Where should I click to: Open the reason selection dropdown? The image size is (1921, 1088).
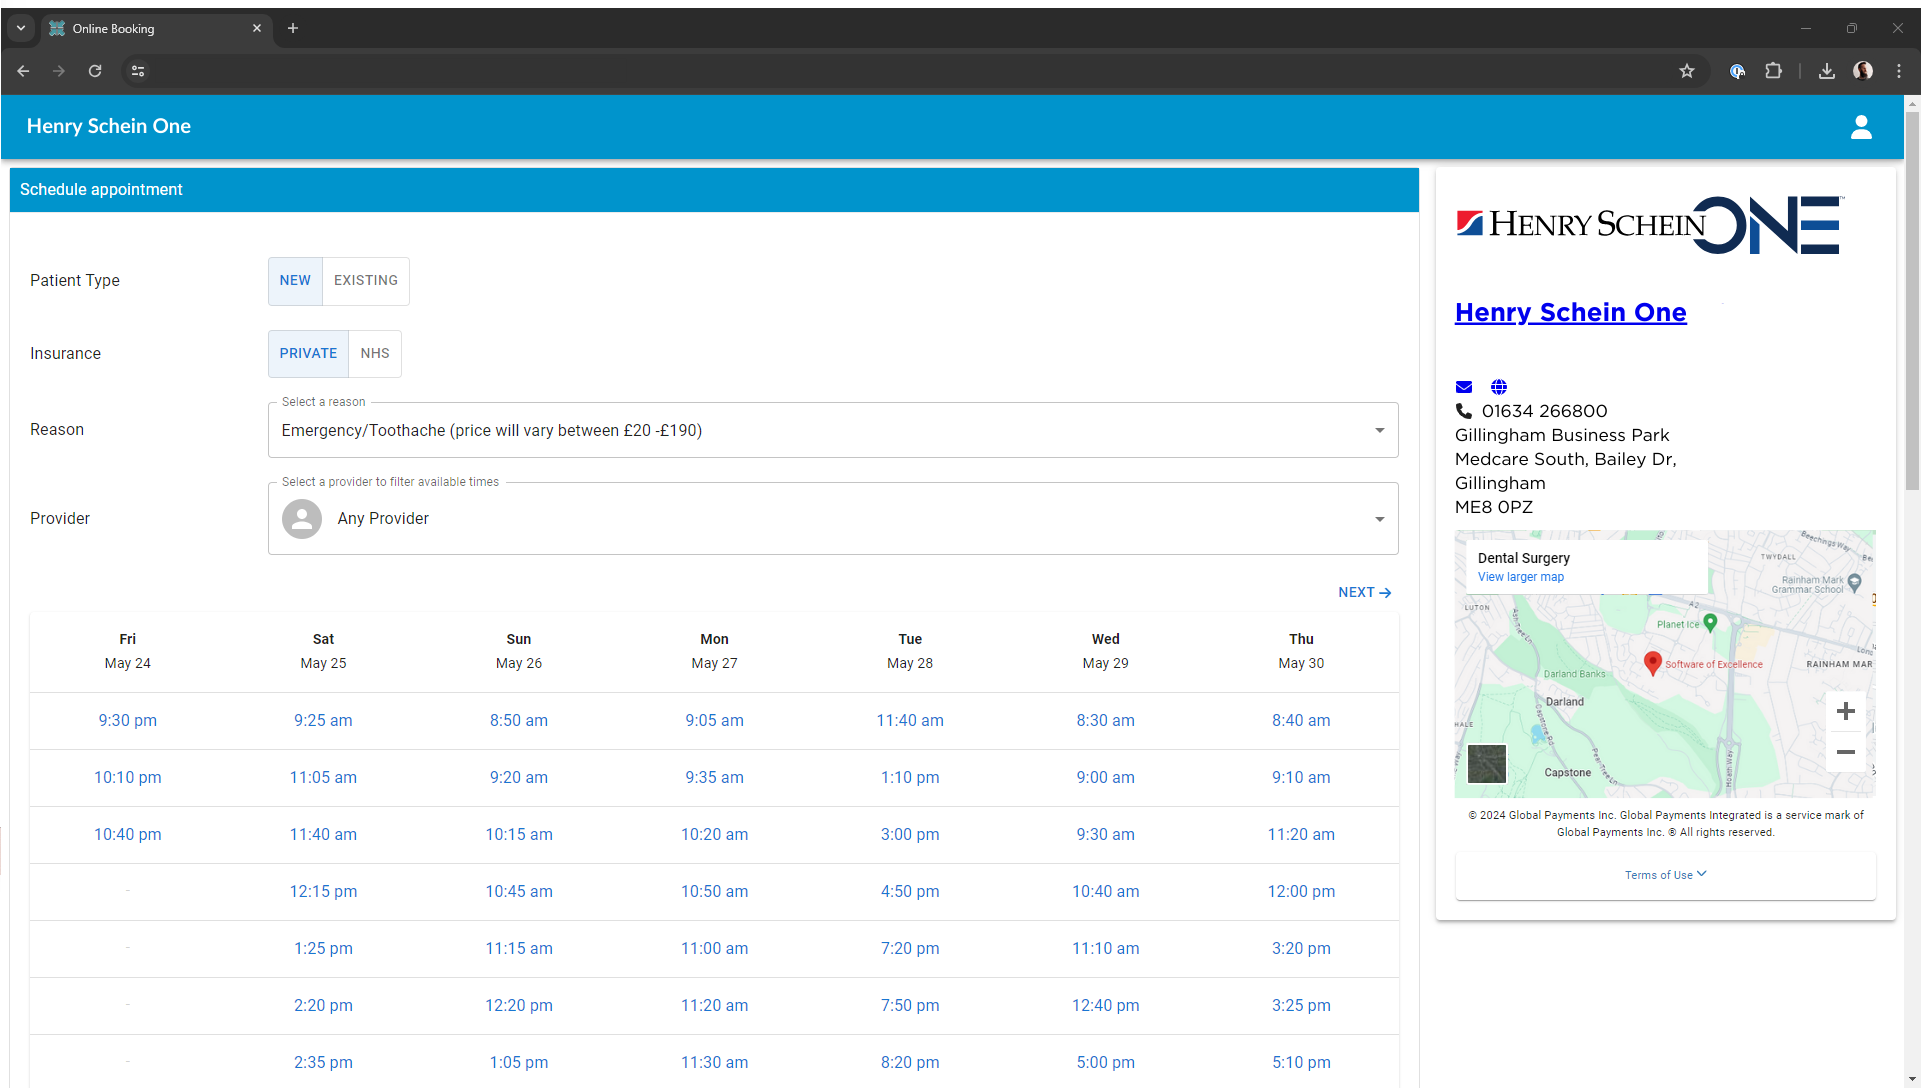[1380, 430]
